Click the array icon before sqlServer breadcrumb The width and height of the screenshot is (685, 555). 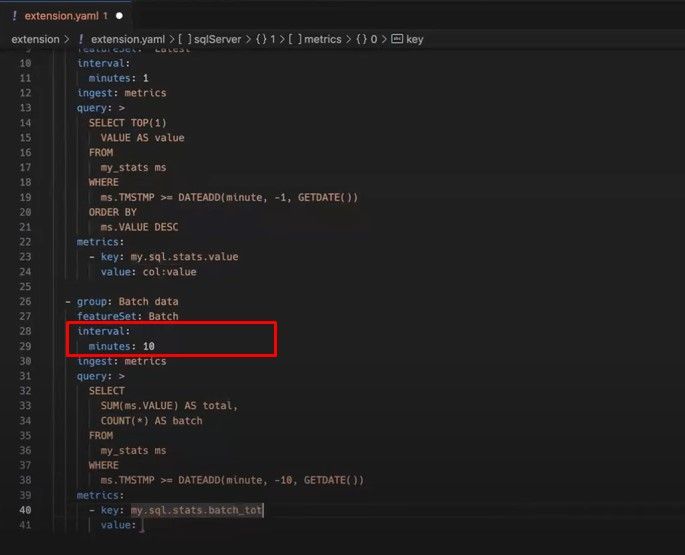(183, 39)
